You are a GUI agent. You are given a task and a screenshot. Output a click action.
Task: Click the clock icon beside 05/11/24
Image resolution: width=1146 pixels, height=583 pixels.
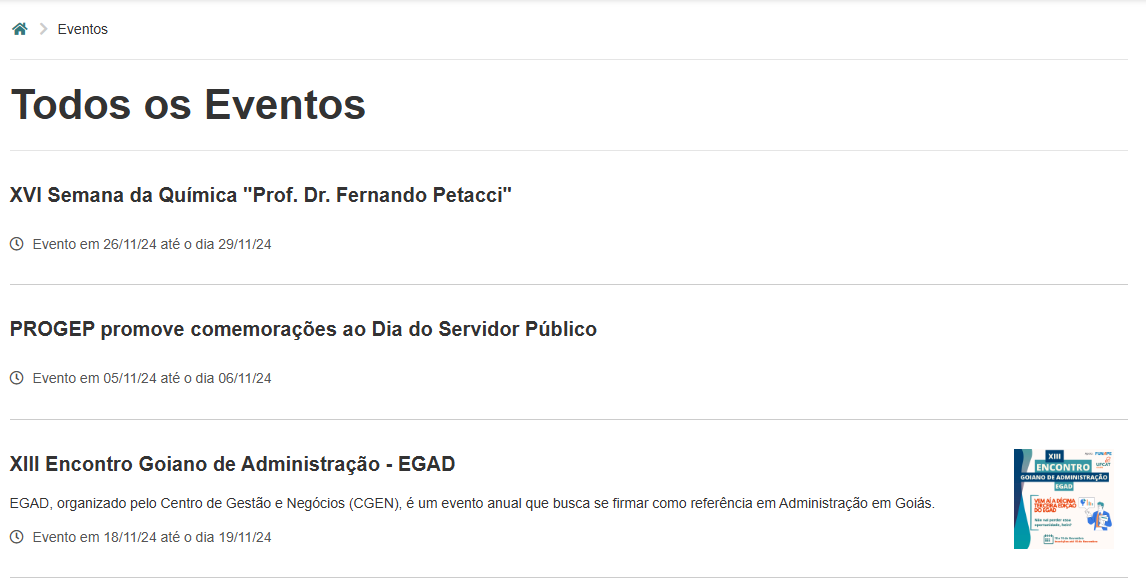pyautogui.click(x=17, y=378)
